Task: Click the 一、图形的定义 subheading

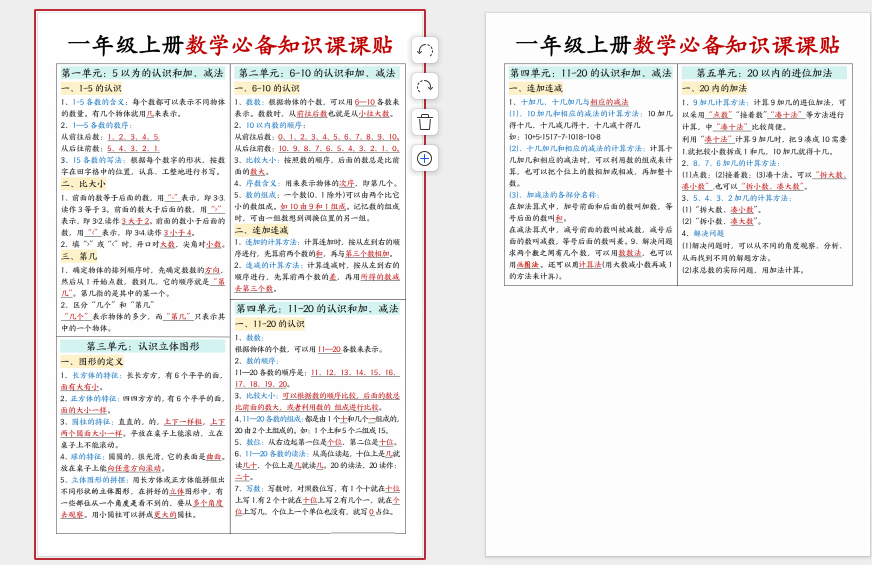Action: pyautogui.click(x=92, y=361)
